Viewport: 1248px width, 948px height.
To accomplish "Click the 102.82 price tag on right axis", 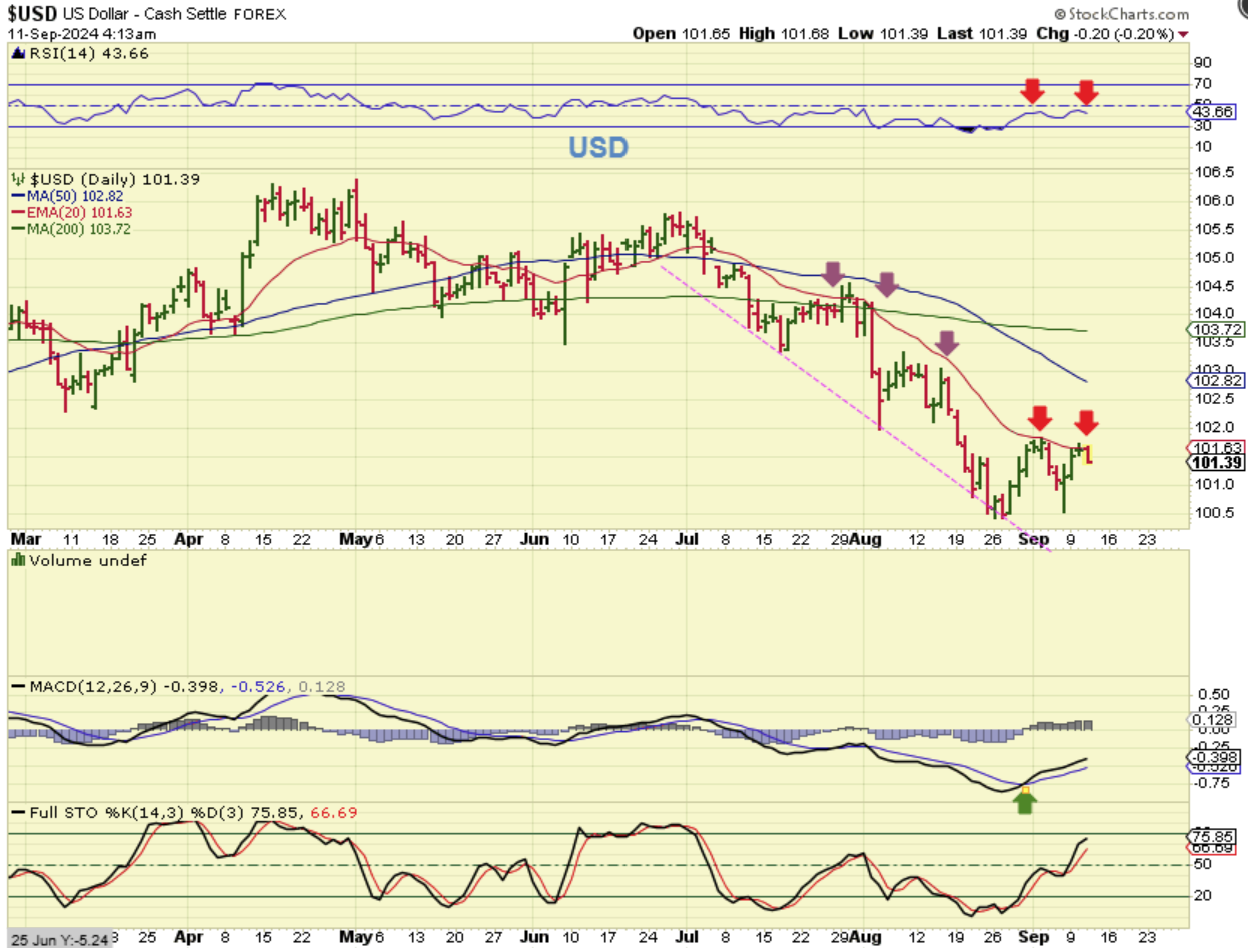I will tap(1217, 380).
